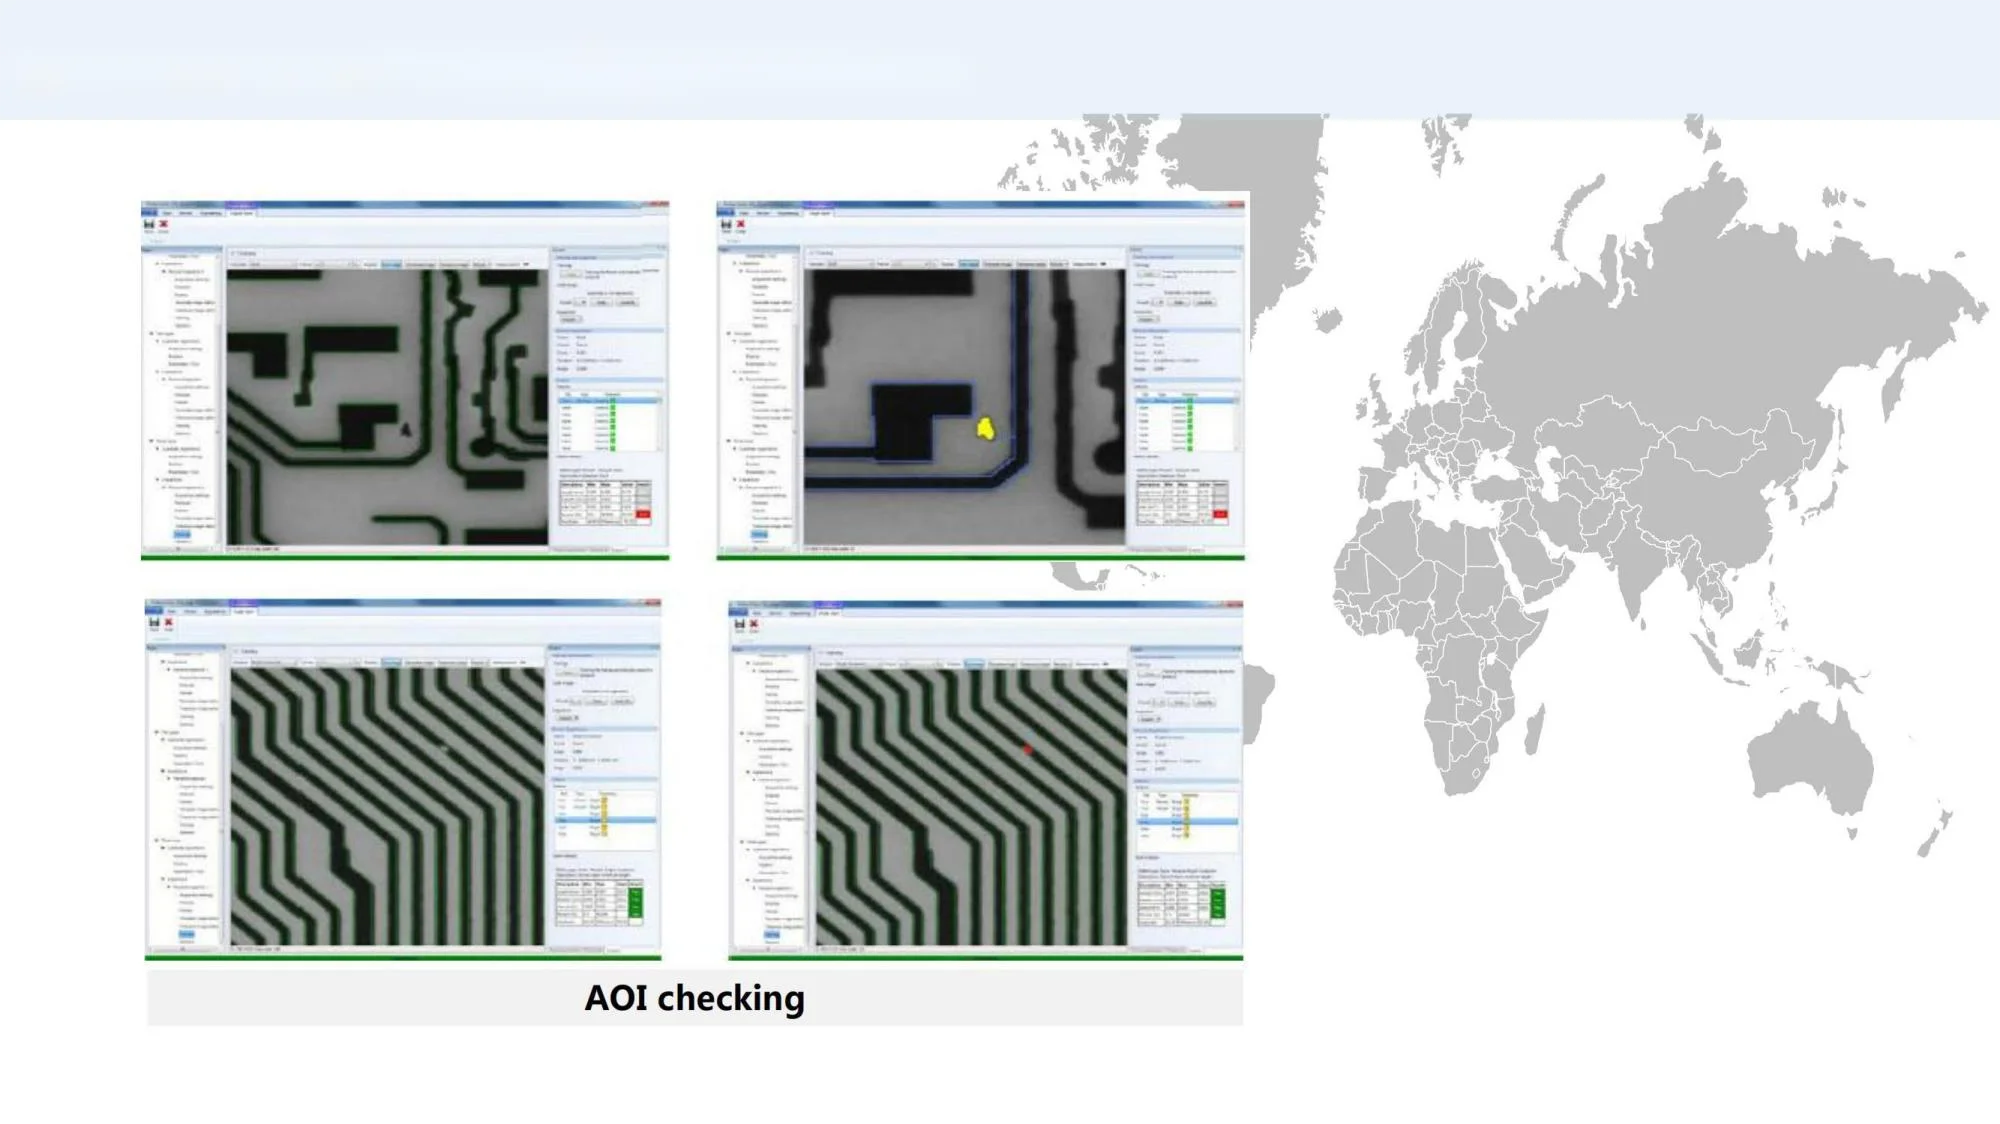Click the red X icon above the yellow-defect image
The width and height of the screenshot is (2000, 1124).
click(740, 225)
